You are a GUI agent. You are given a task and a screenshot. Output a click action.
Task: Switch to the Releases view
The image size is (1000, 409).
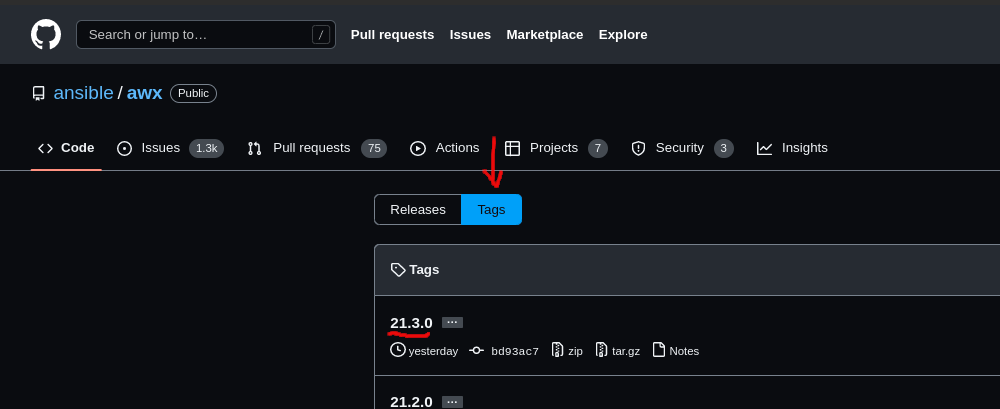(418, 210)
